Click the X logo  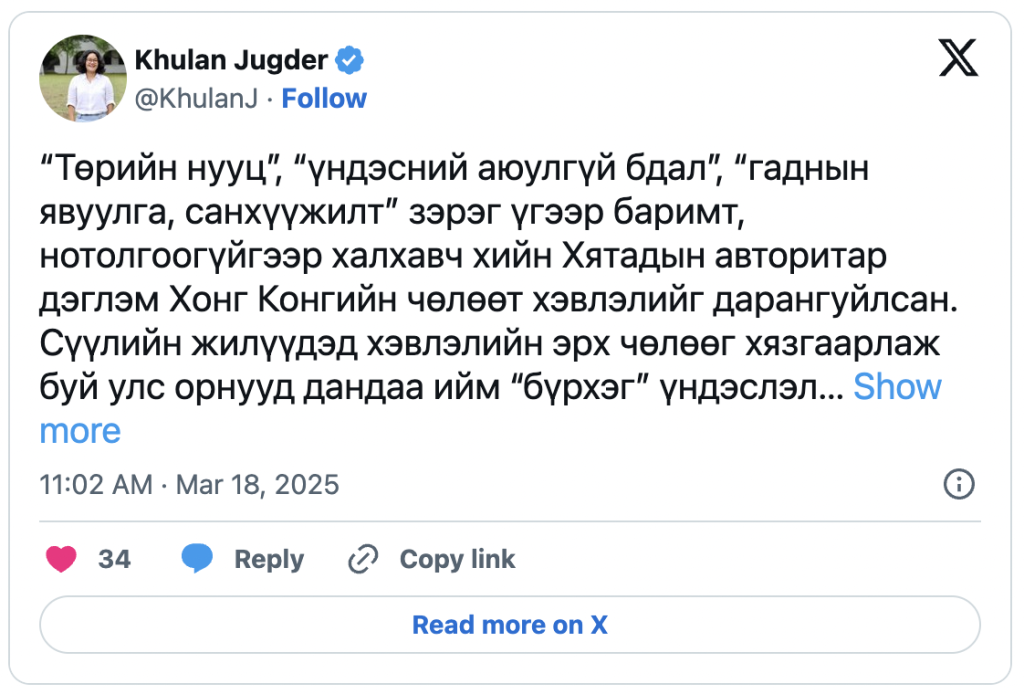coord(959,61)
